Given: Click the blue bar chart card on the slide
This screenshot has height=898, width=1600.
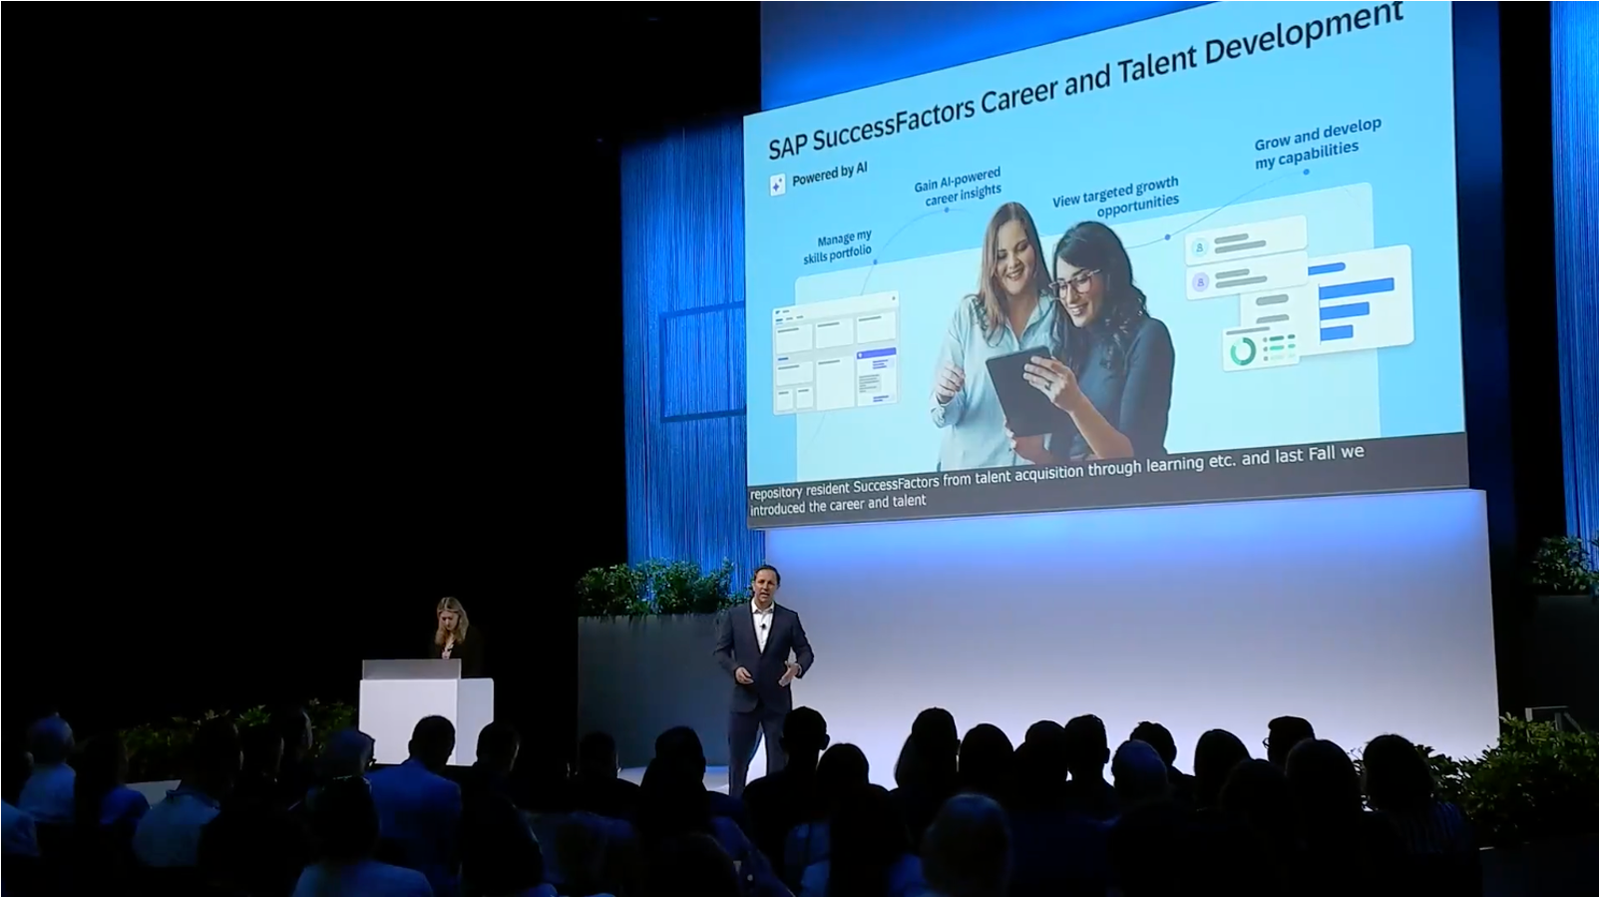Looking at the screenshot, I should (x=1359, y=298).
